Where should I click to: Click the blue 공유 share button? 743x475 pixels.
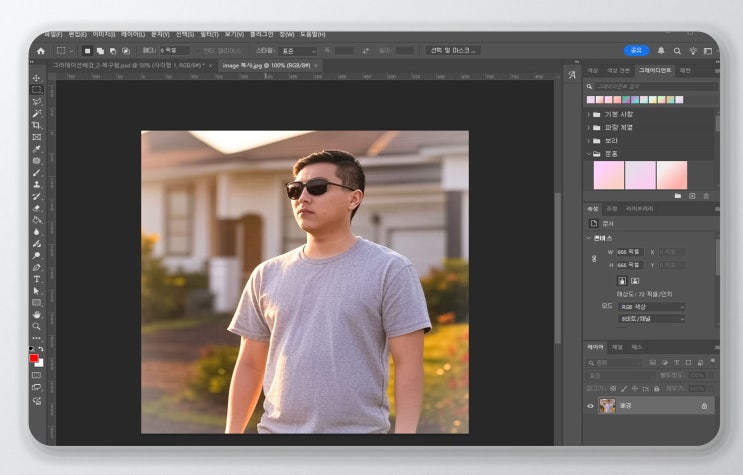(636, 50)
